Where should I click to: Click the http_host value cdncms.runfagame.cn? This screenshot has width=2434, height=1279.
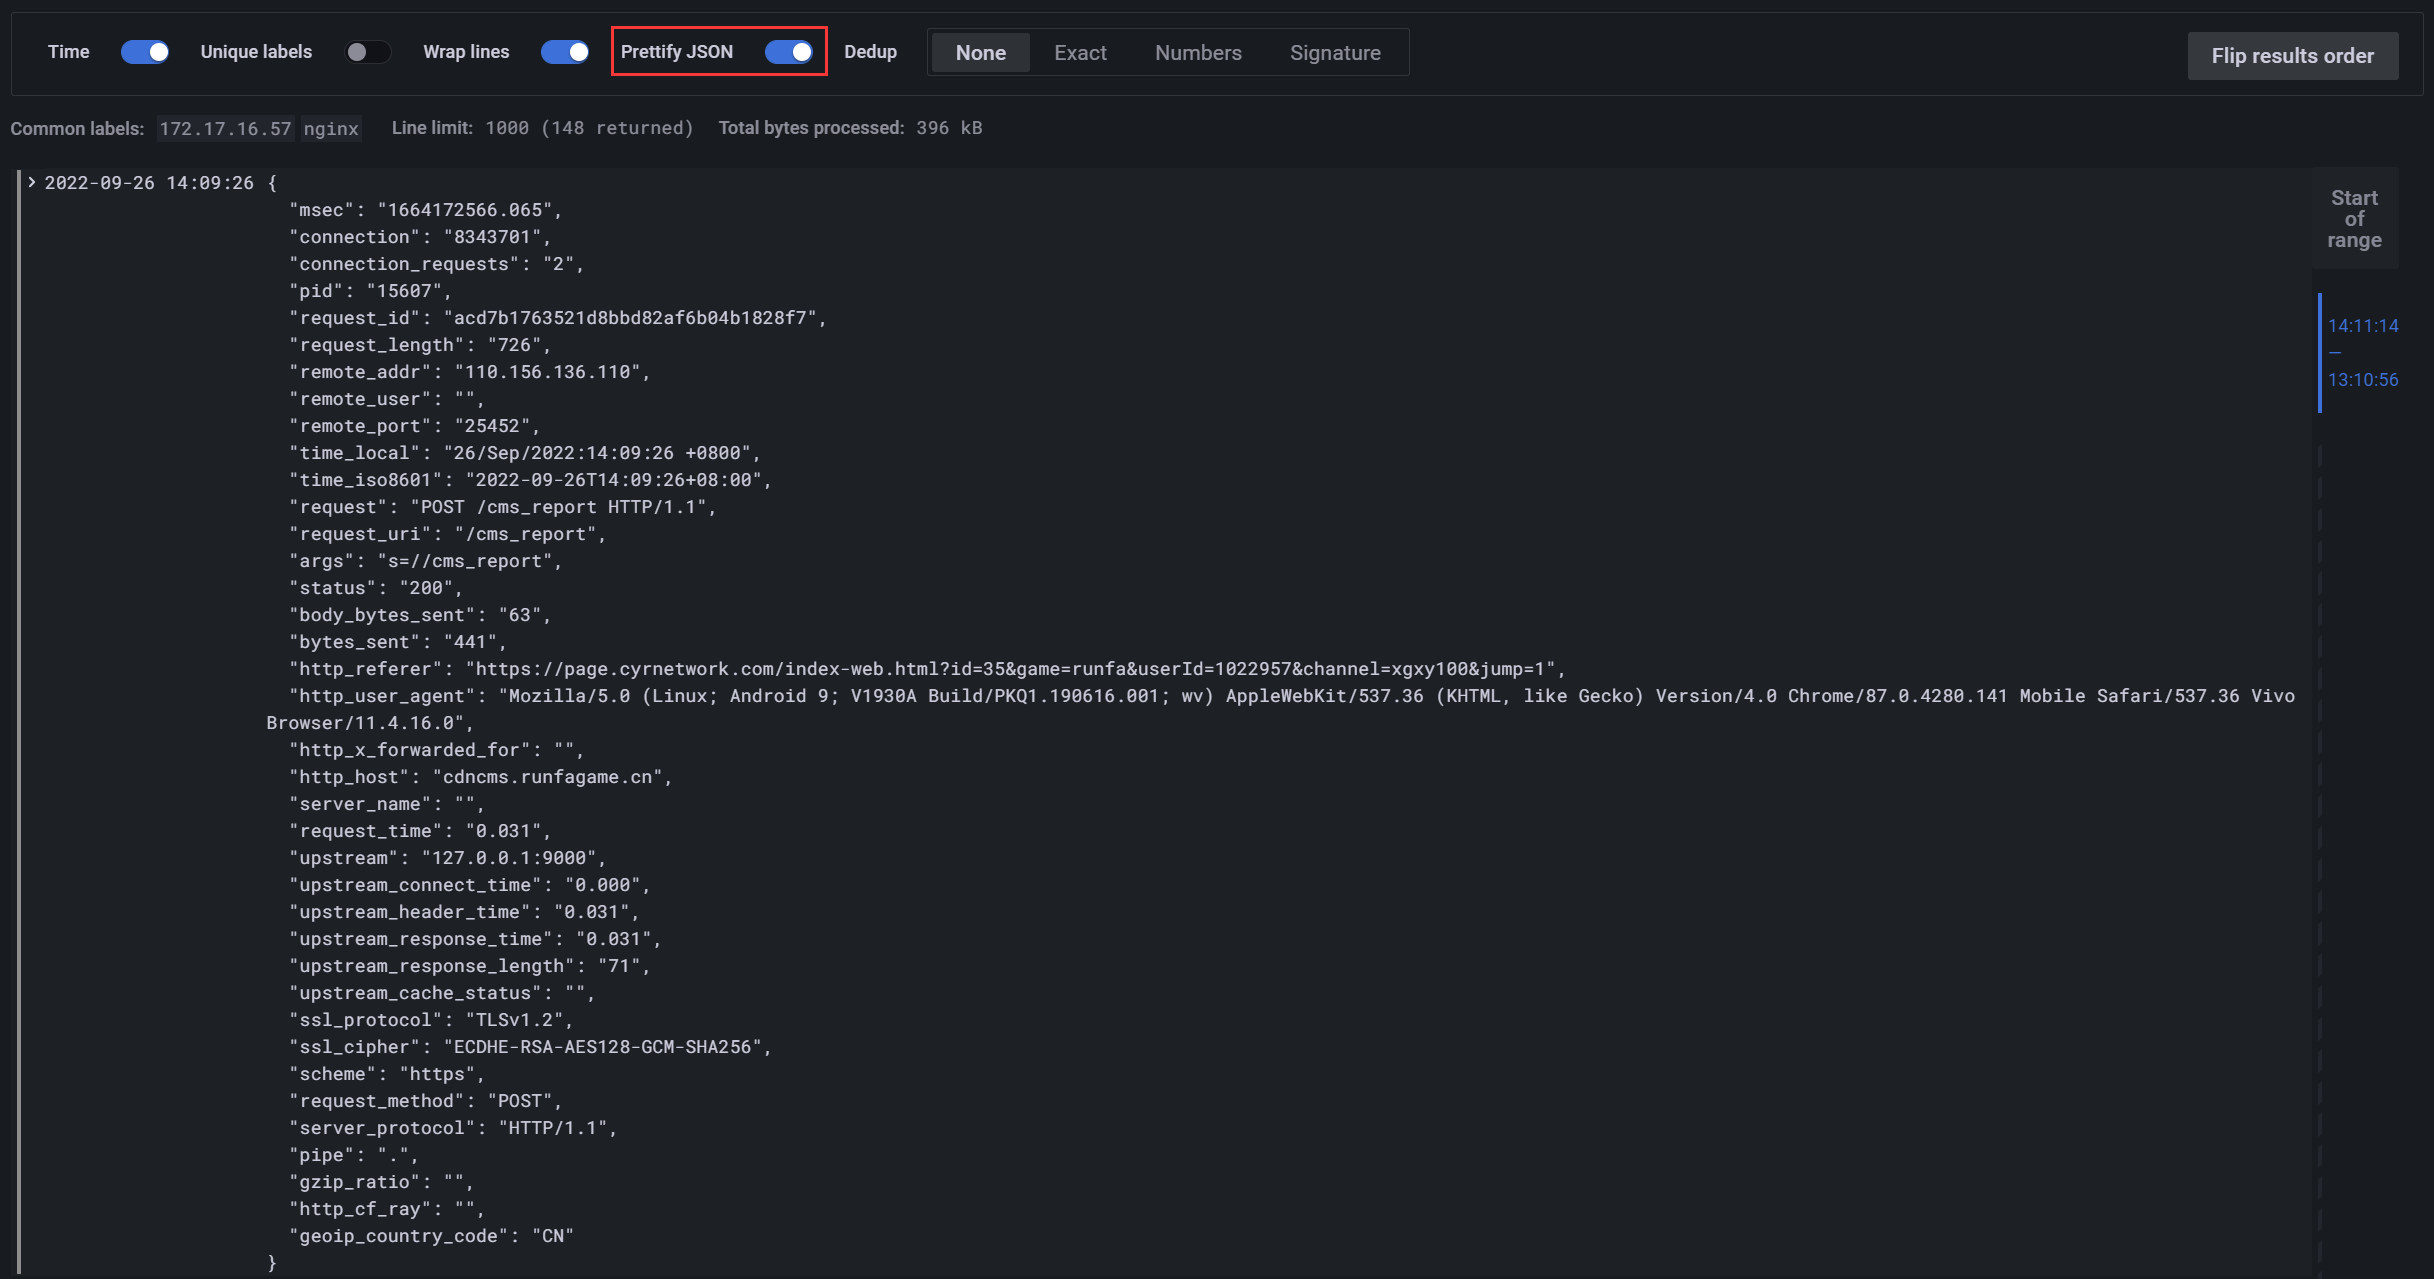tap(547, 777)
